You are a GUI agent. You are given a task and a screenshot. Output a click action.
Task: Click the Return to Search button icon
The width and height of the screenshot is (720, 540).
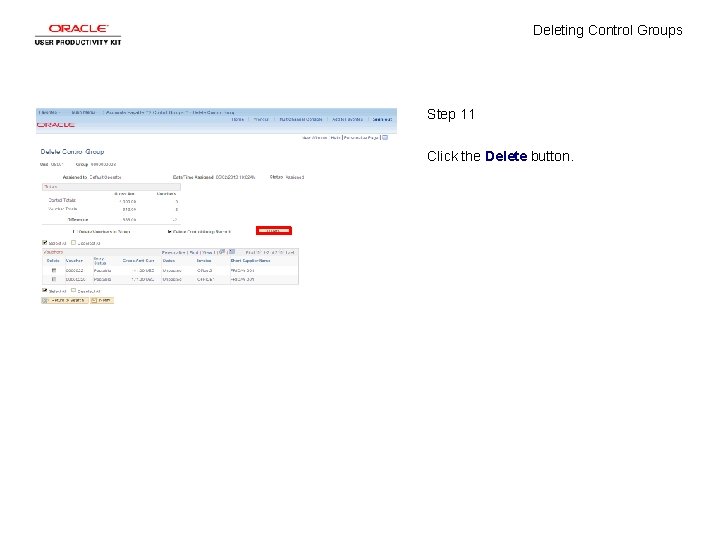click(x=45, y=300)
